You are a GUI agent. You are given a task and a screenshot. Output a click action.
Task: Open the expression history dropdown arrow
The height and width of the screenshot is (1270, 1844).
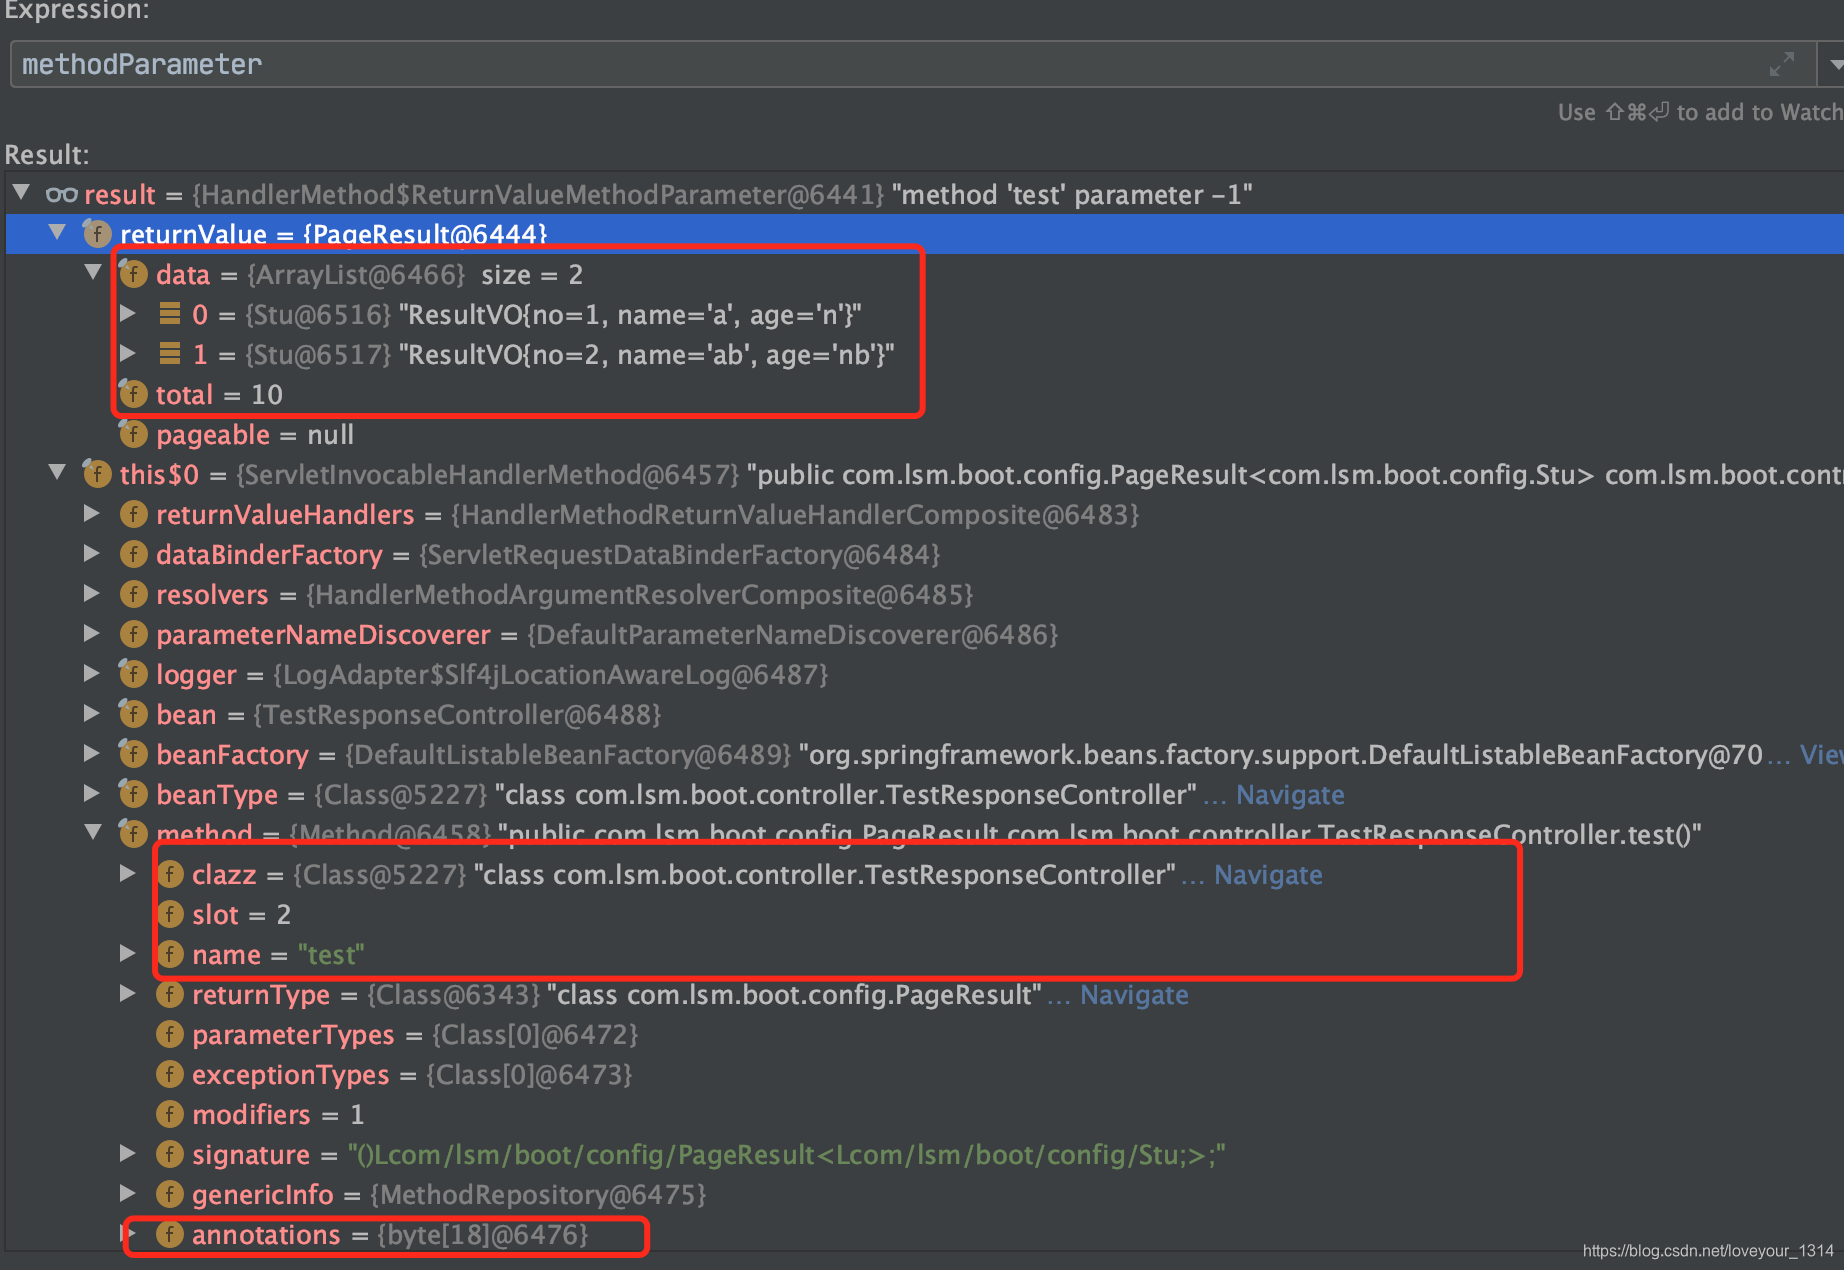coord(1836,64)
